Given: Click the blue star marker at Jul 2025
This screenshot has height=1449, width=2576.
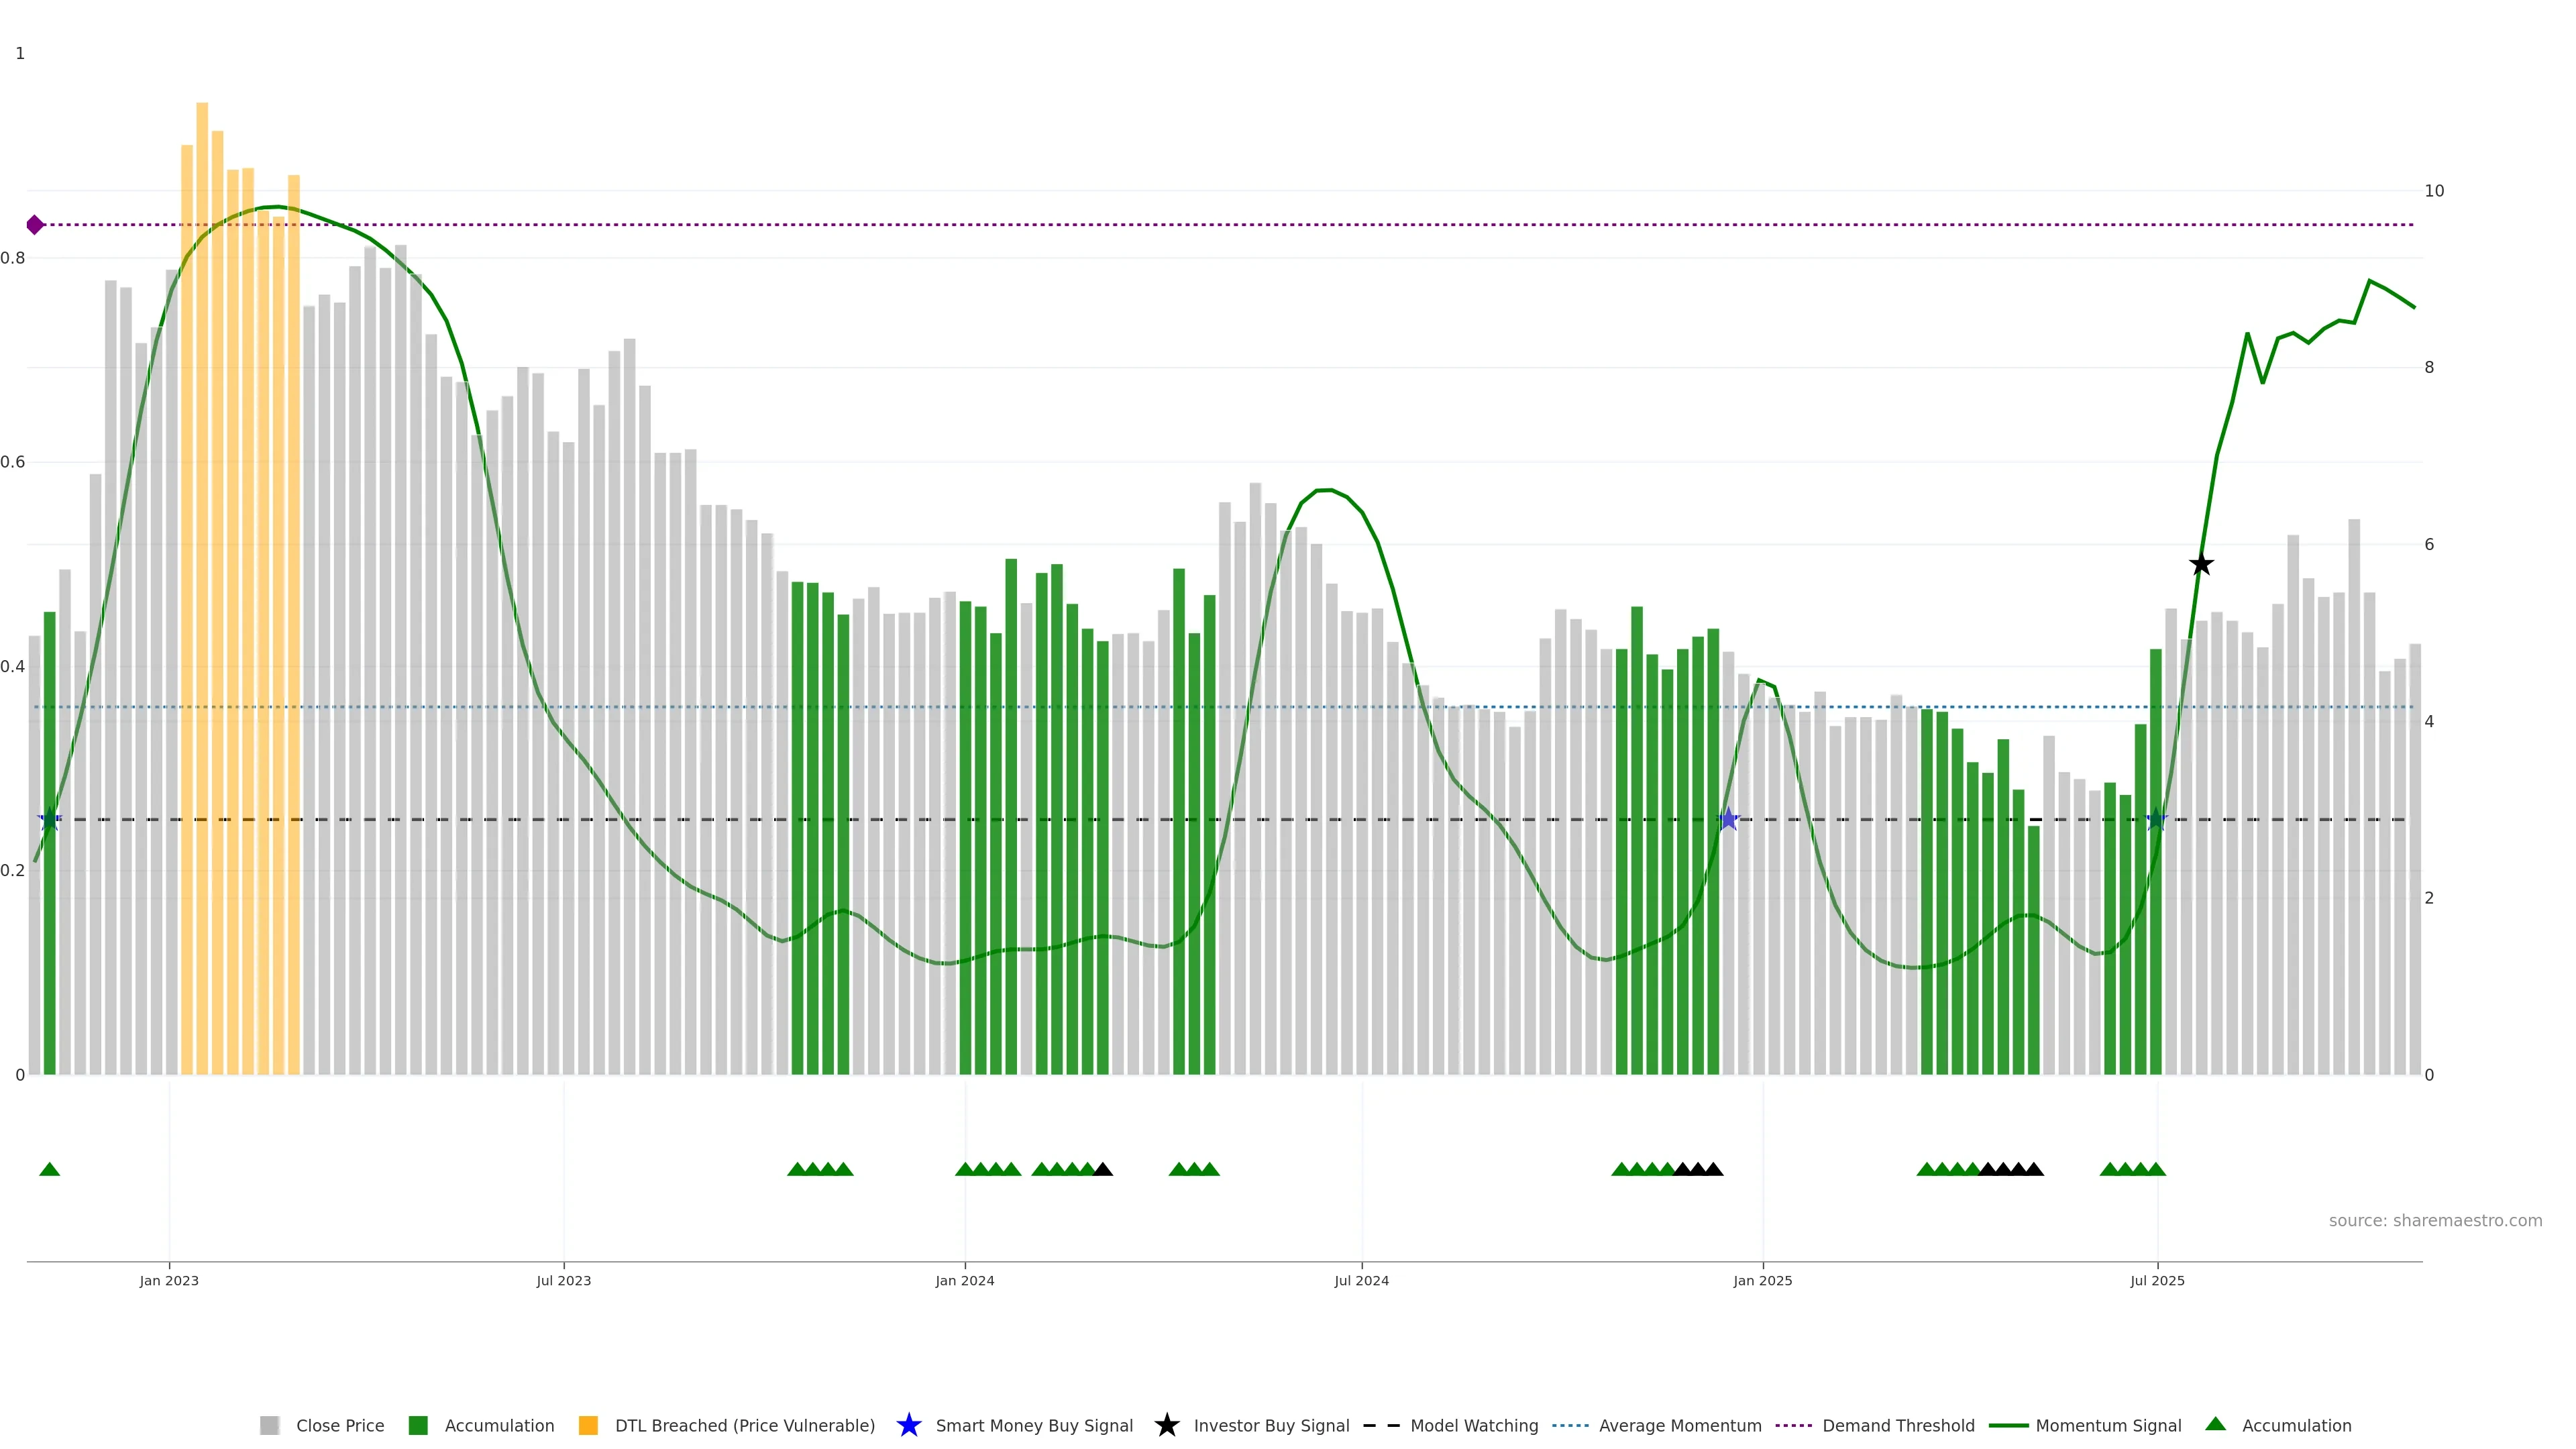Looking at the screenshot, I should pyautogui.click(x=2156, y=819).
